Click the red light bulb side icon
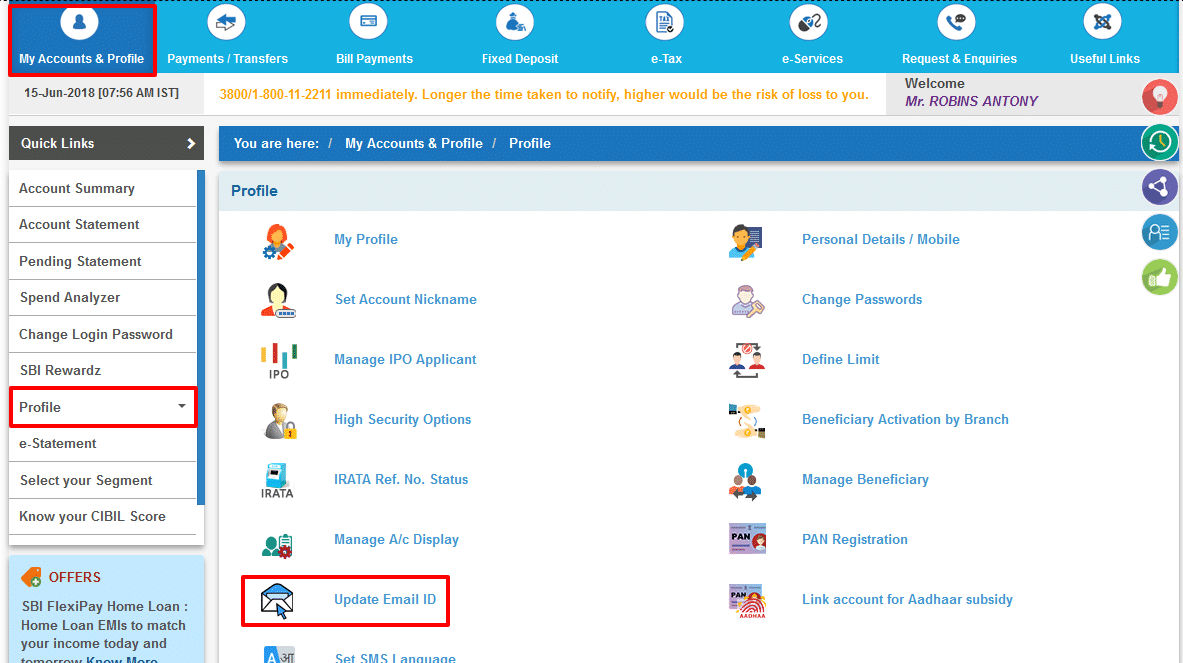 pyautogui.click(x=1160, y=97)
